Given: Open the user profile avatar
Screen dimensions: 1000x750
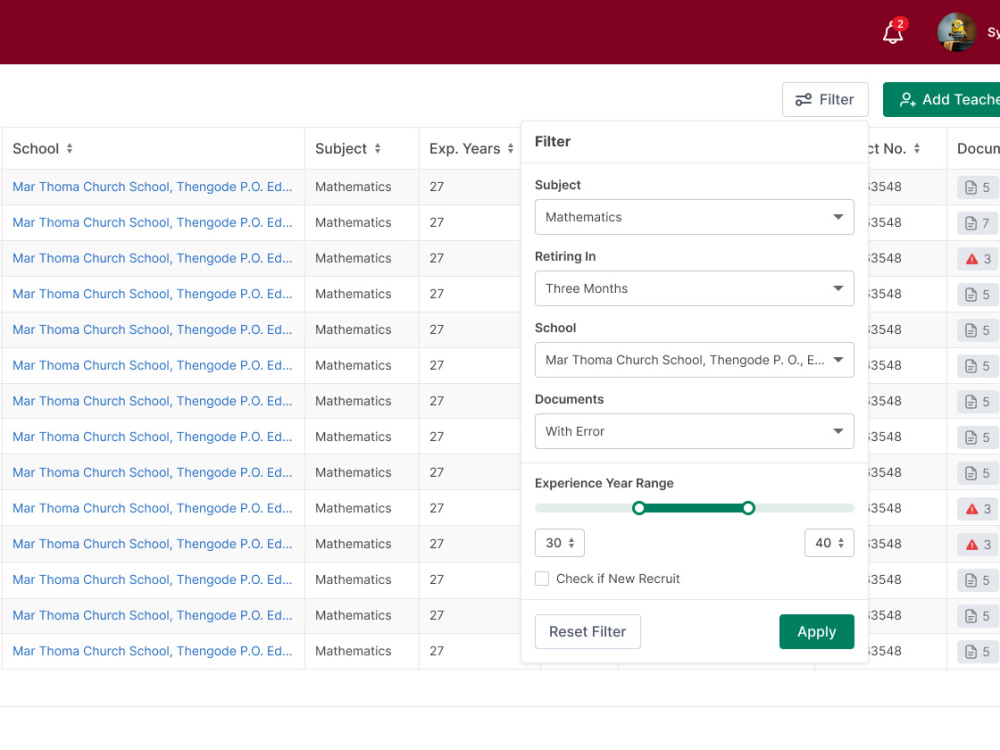Looking at the screenshot, I should (x=956, y=32).
